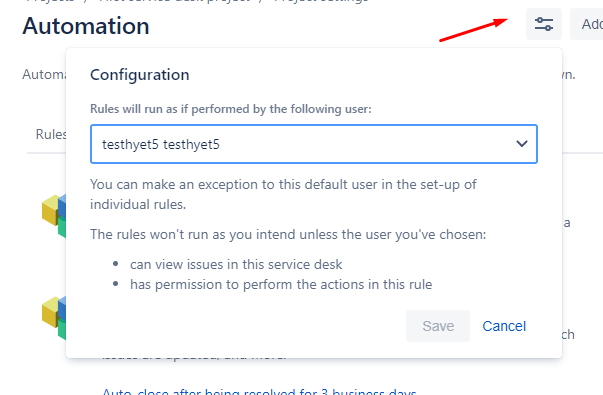
Task: Cancel the Configuration dialog
Action: point(504,326)
